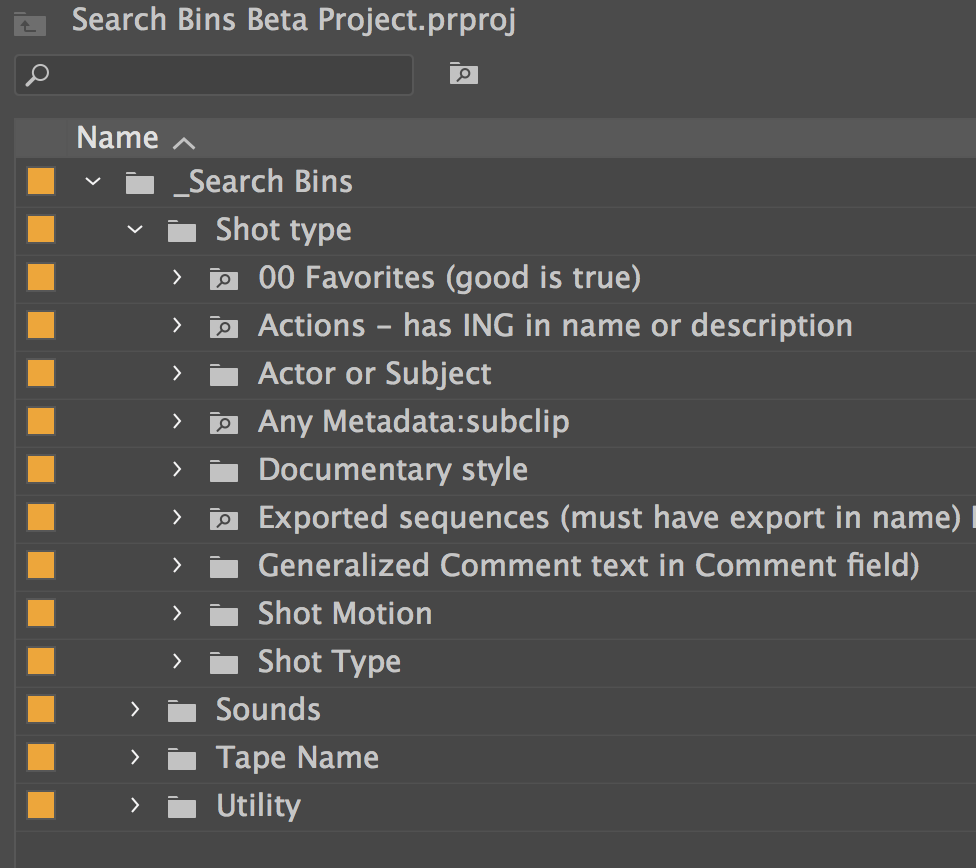Collapse the Shot type bin

(135, 229)
